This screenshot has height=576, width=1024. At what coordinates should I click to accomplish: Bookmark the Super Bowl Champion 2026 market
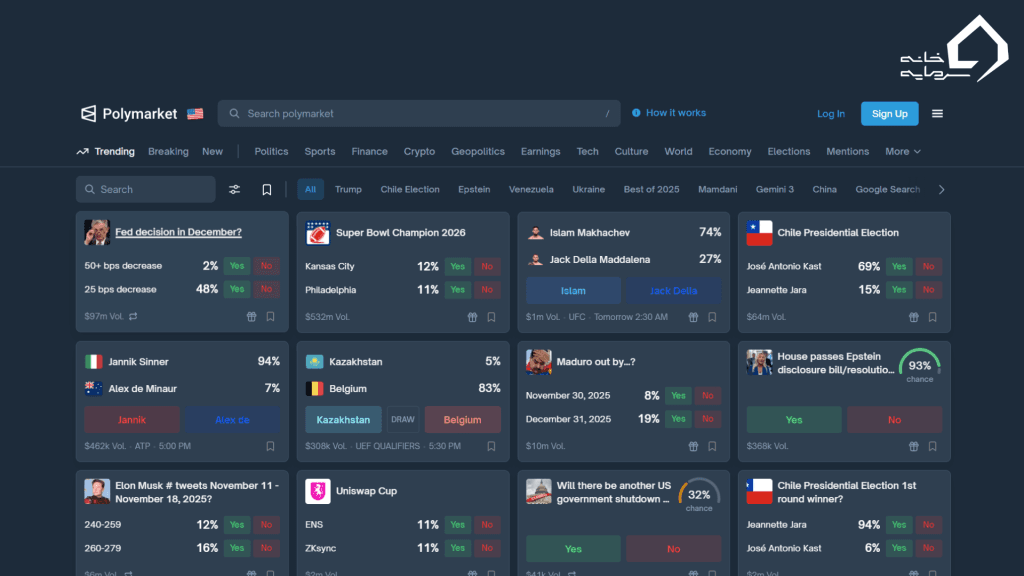click(491, 317)
